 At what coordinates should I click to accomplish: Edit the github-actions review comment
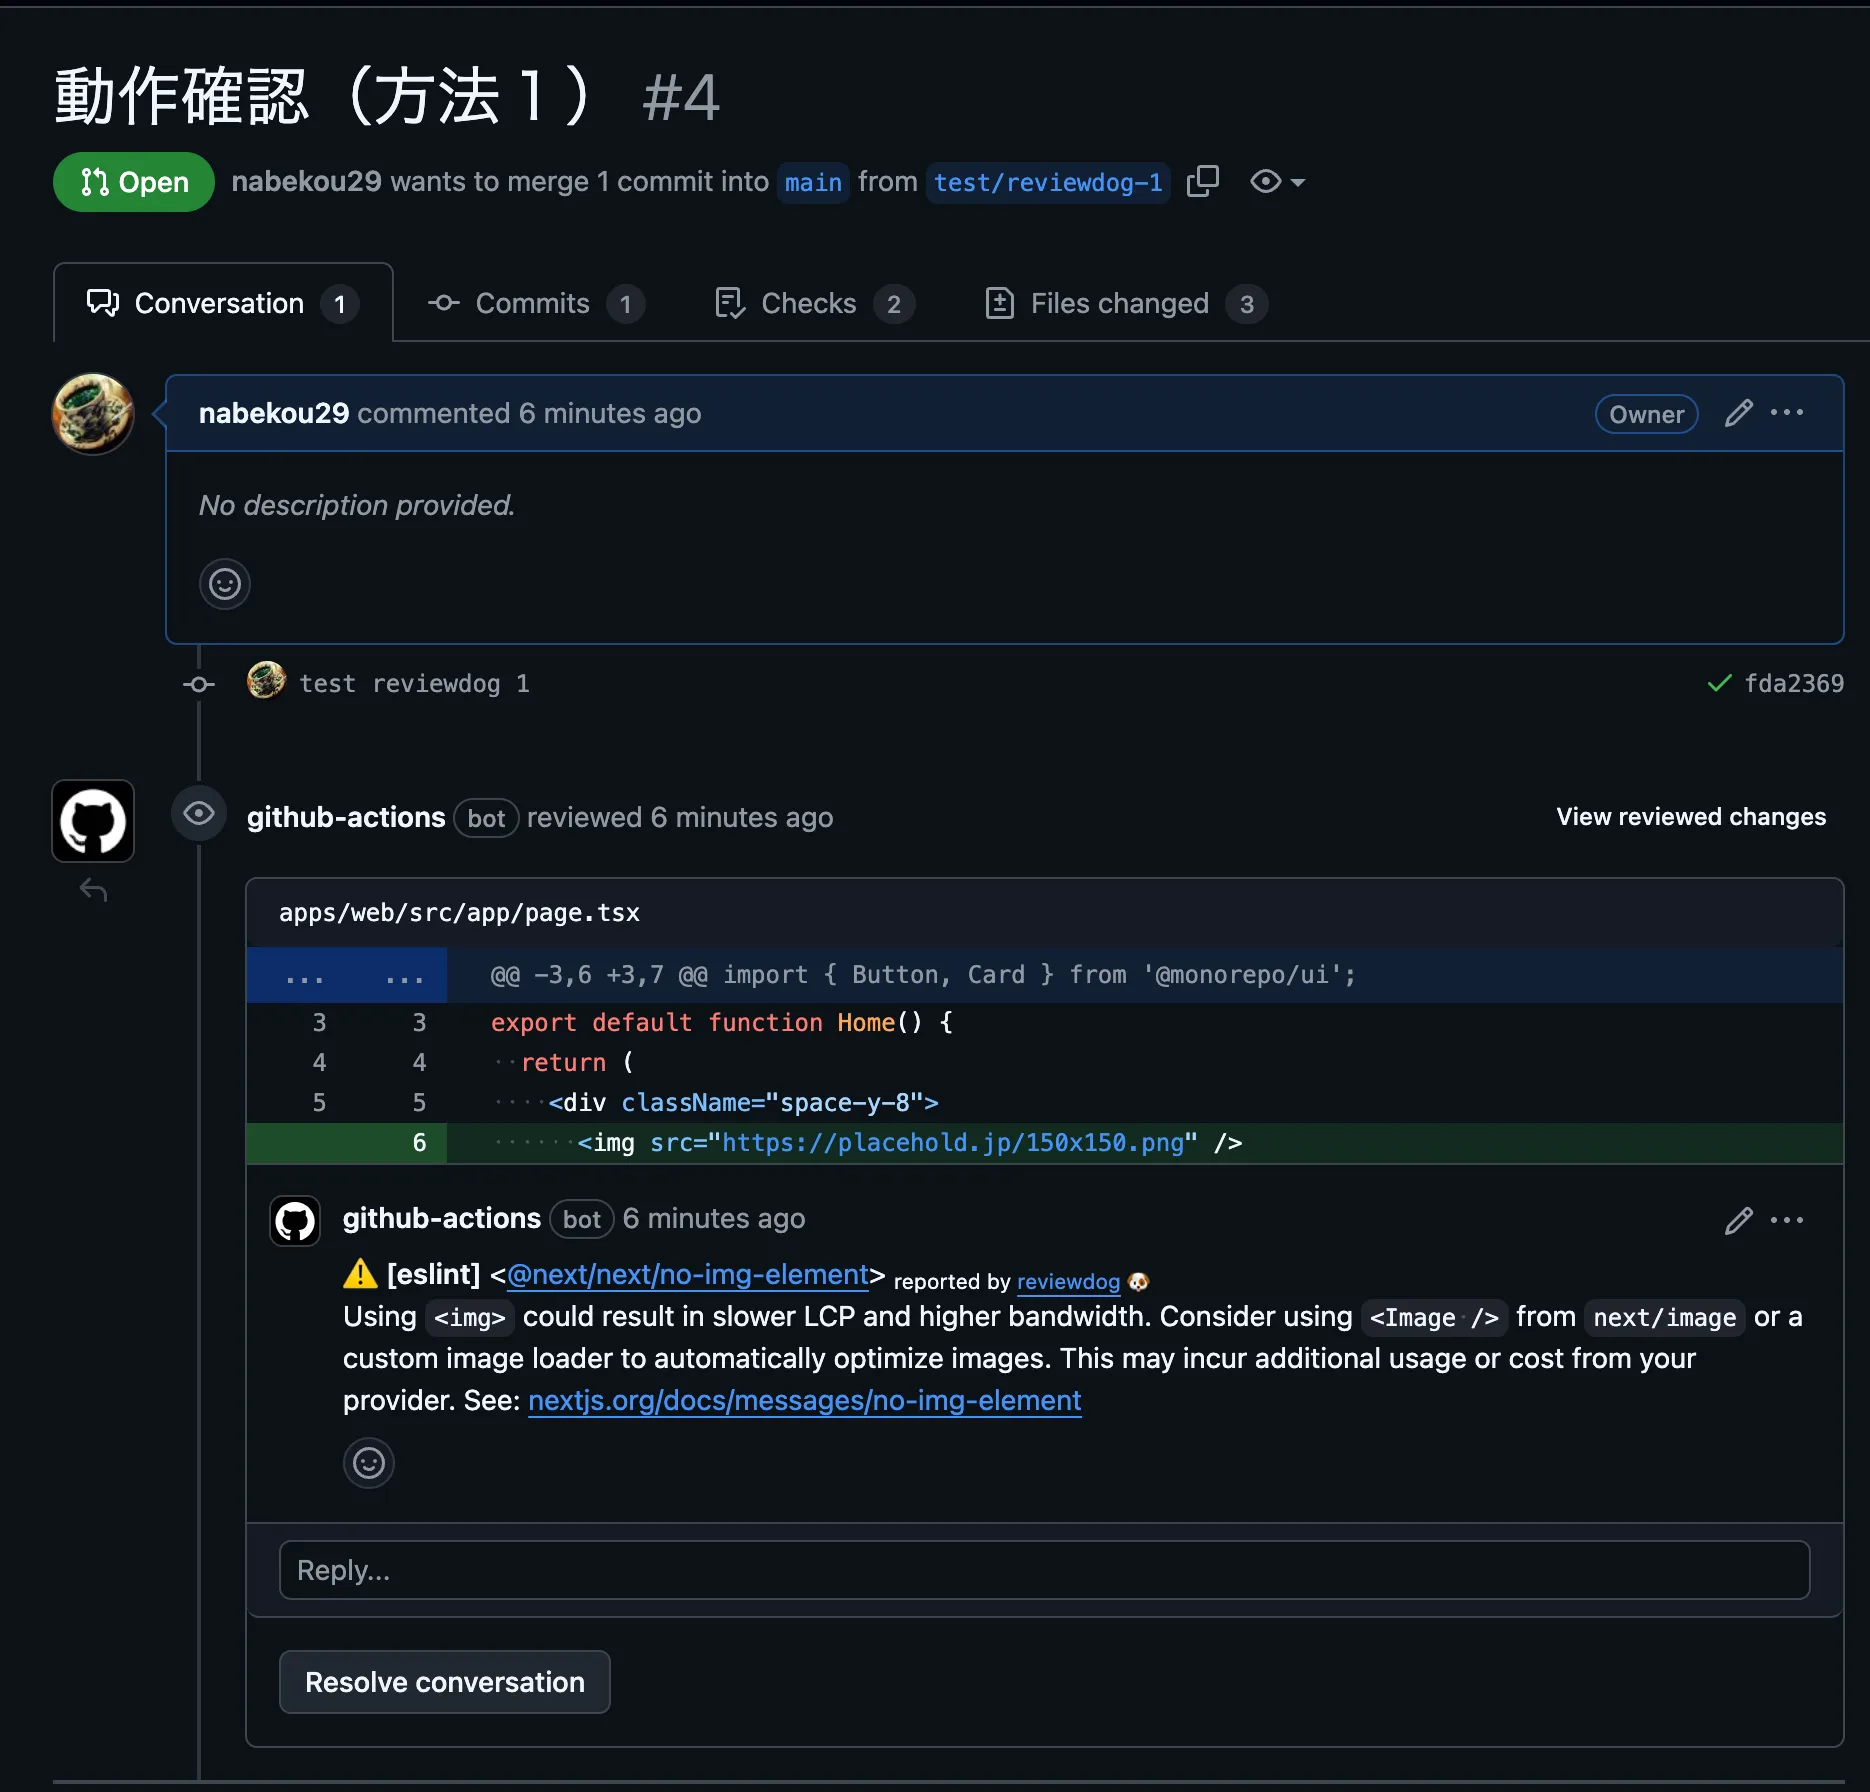pos(1737,1219)
